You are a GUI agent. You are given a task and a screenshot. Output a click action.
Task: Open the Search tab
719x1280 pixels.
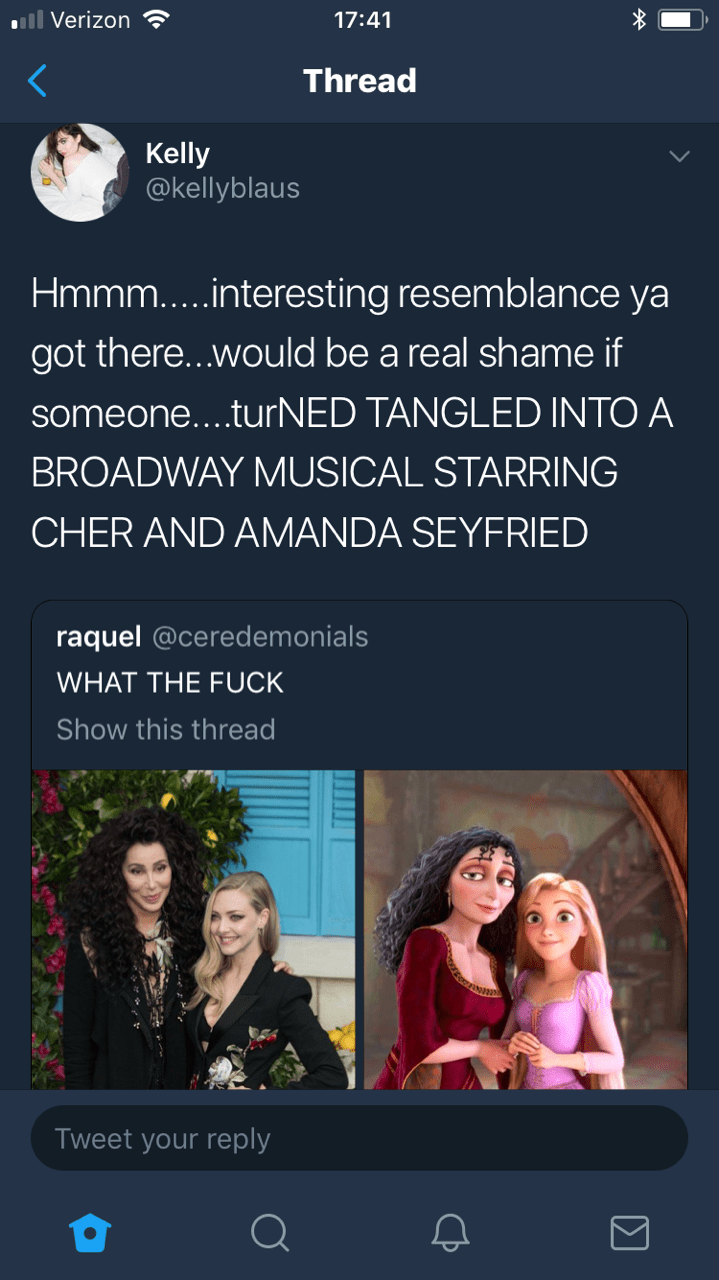coord(269,1233)
